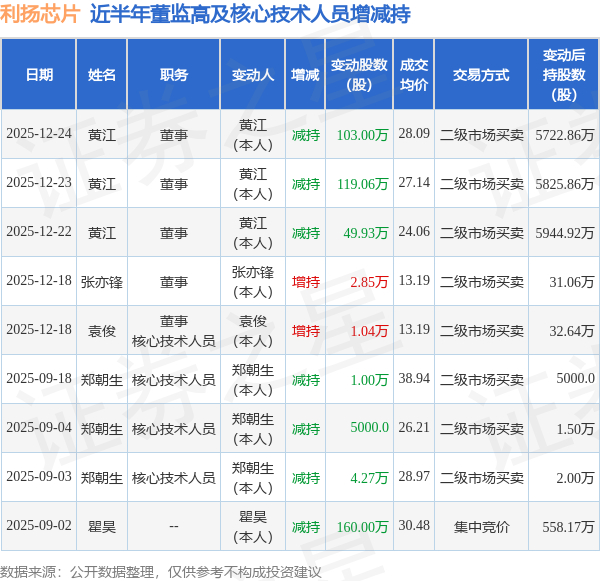The height and width of the screenshot is (581, 600).
Task: Select the 558.17万 holdings cell
Action: 568,527
